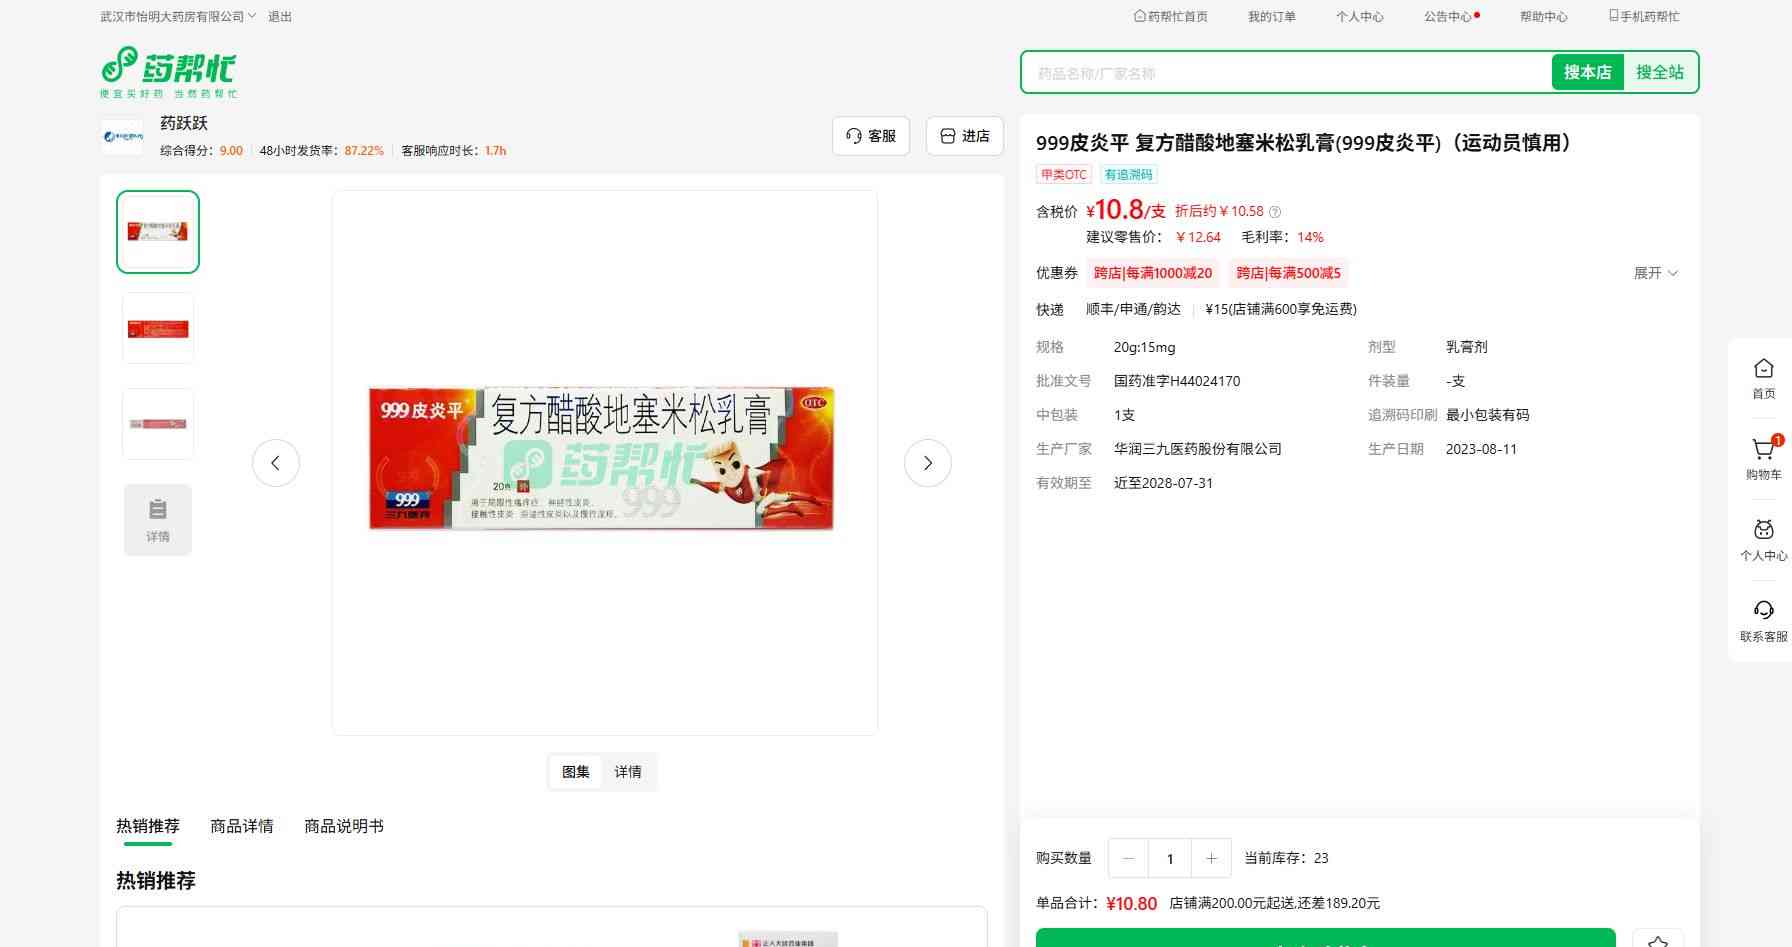The width and height of the screenshot is (1792, 947).
Task: Click the 进店 enter store button
Action: 965,136
